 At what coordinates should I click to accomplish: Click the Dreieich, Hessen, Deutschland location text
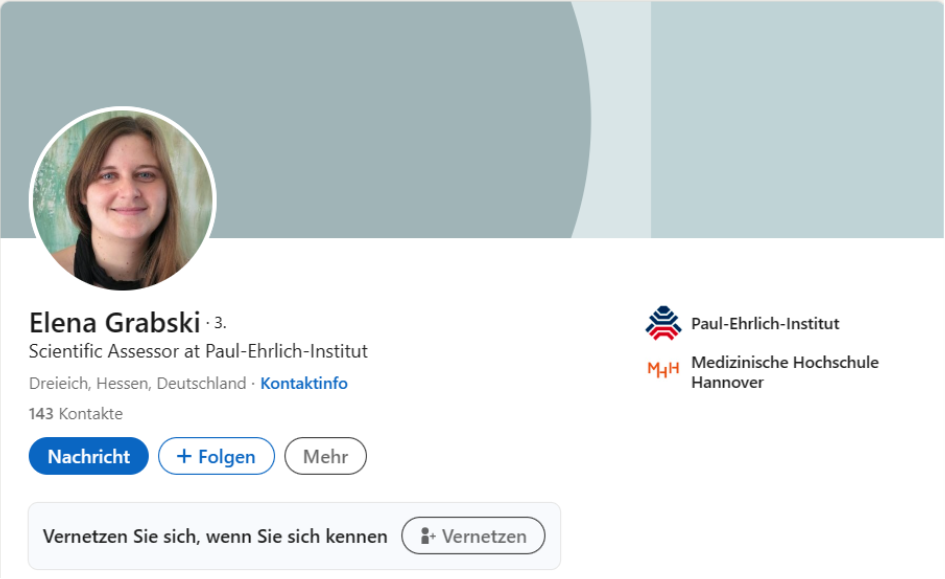[137, 383]
